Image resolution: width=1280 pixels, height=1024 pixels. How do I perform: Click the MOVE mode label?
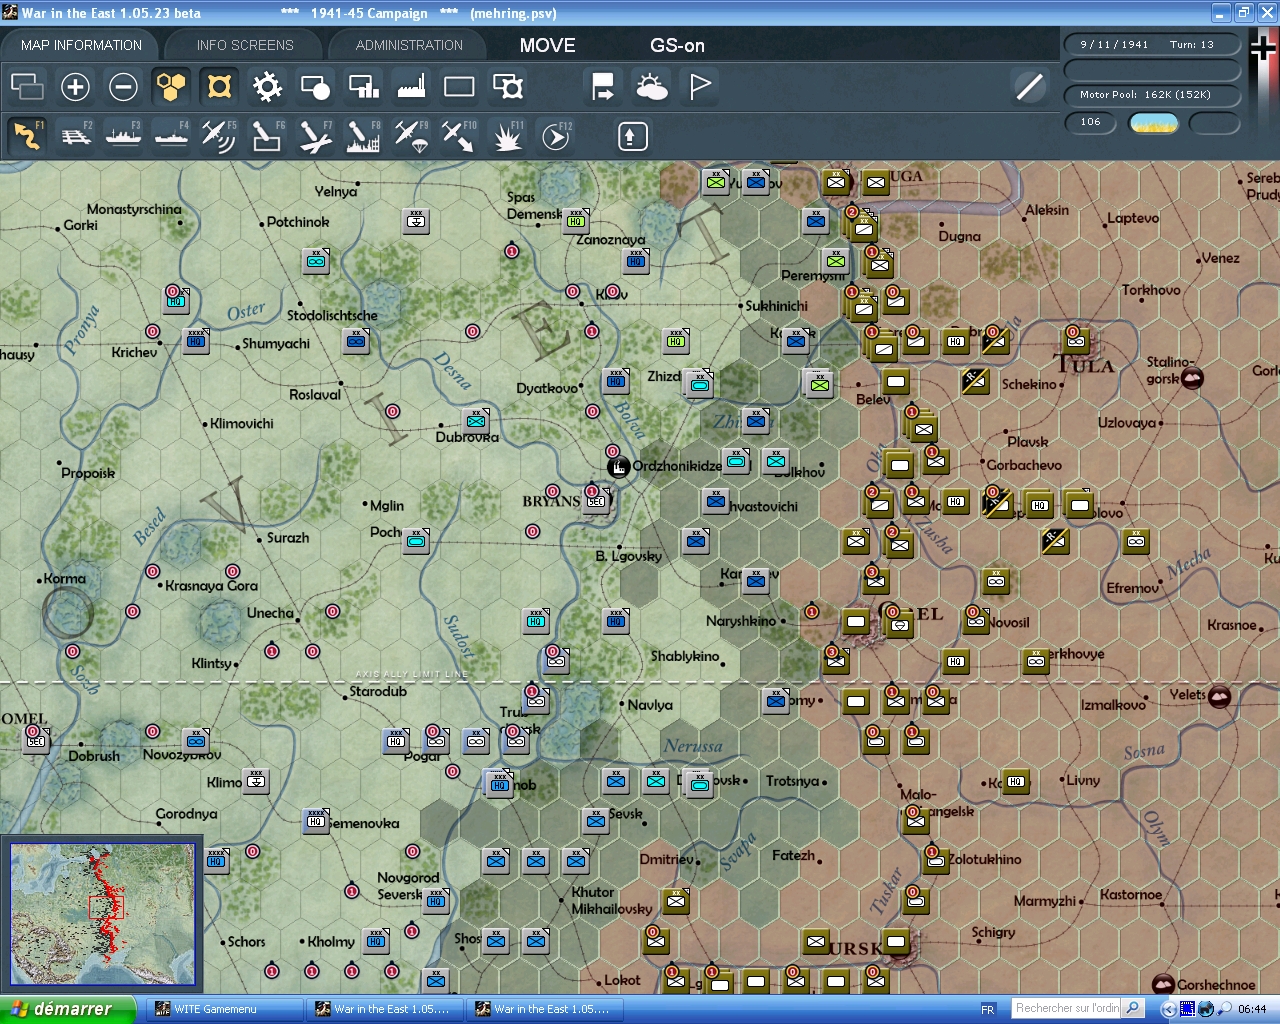pos(547,45)
